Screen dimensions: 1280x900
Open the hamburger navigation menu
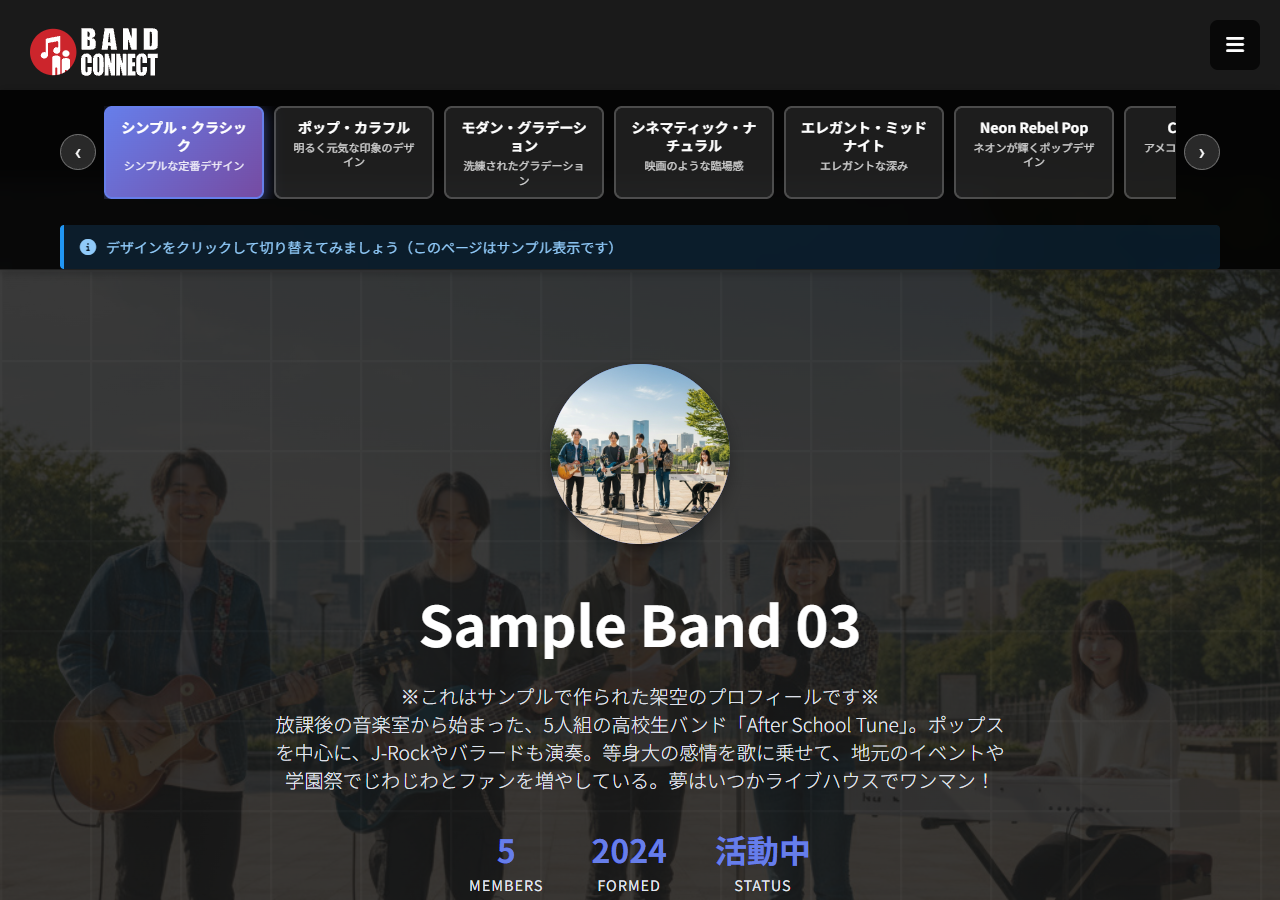tap(1234, 44)
